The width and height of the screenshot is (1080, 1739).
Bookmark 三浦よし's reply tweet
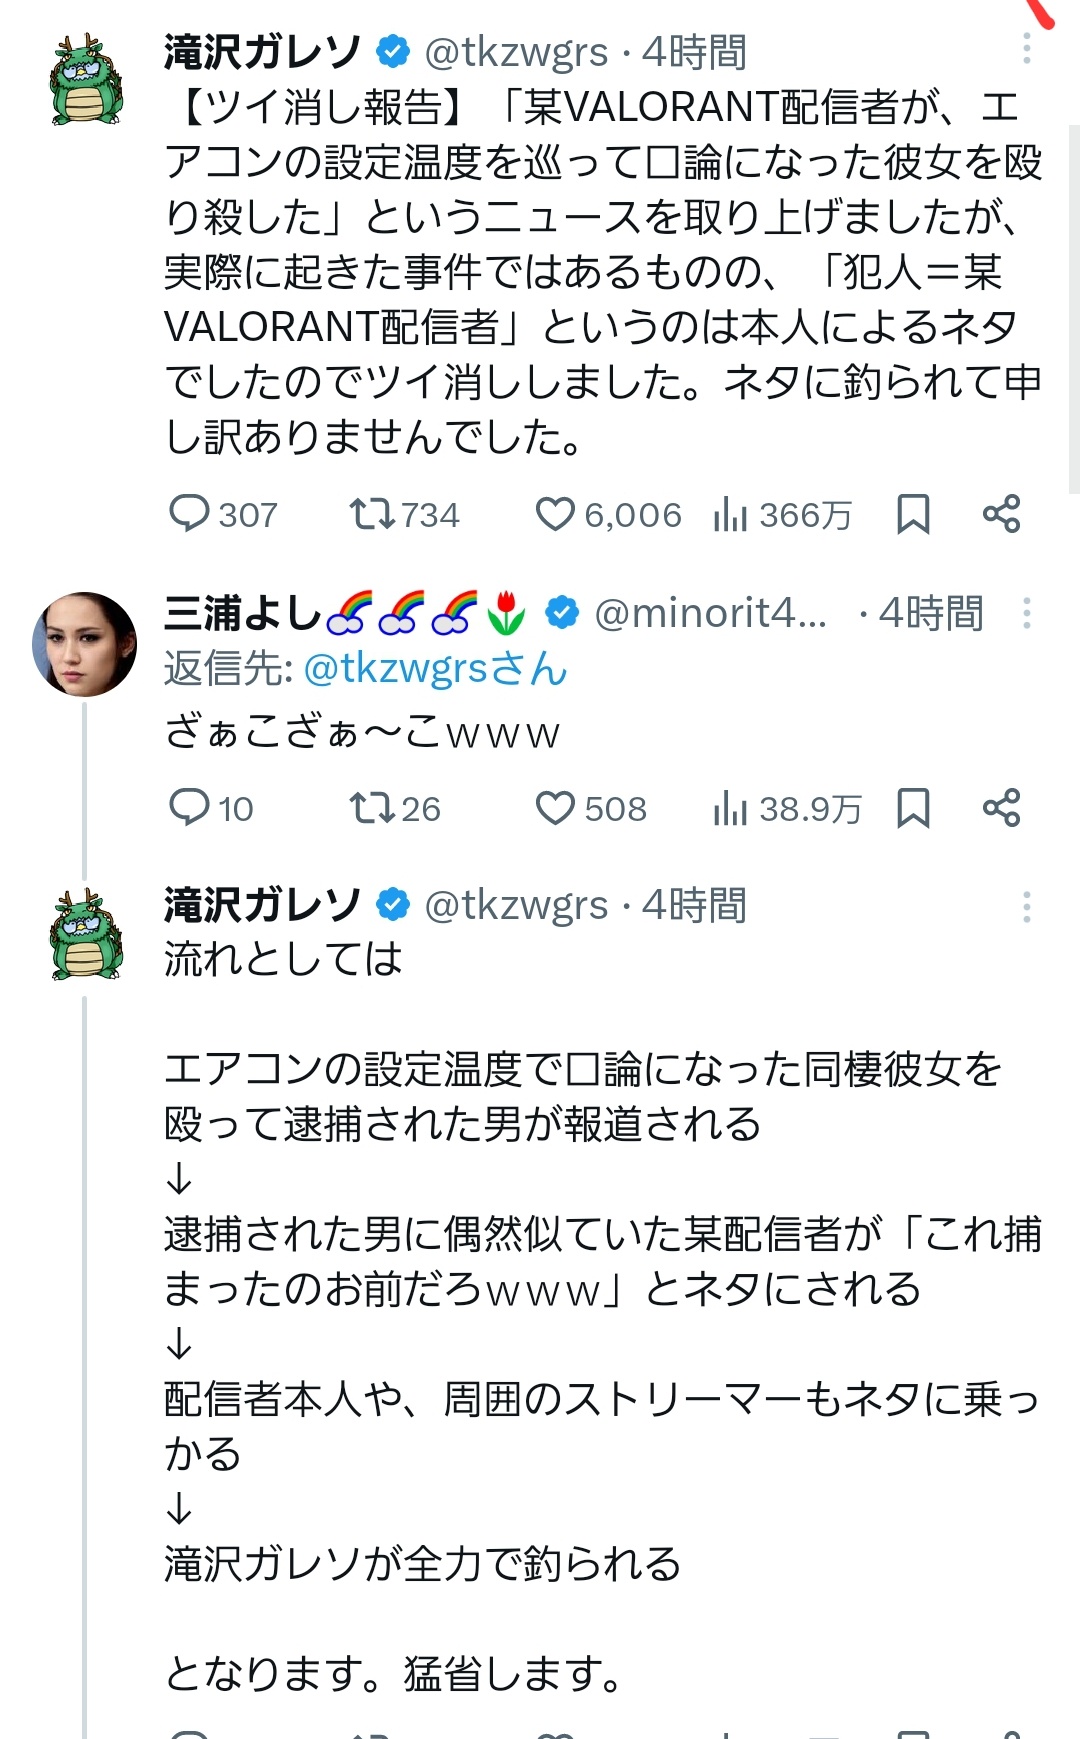(913, 808)
